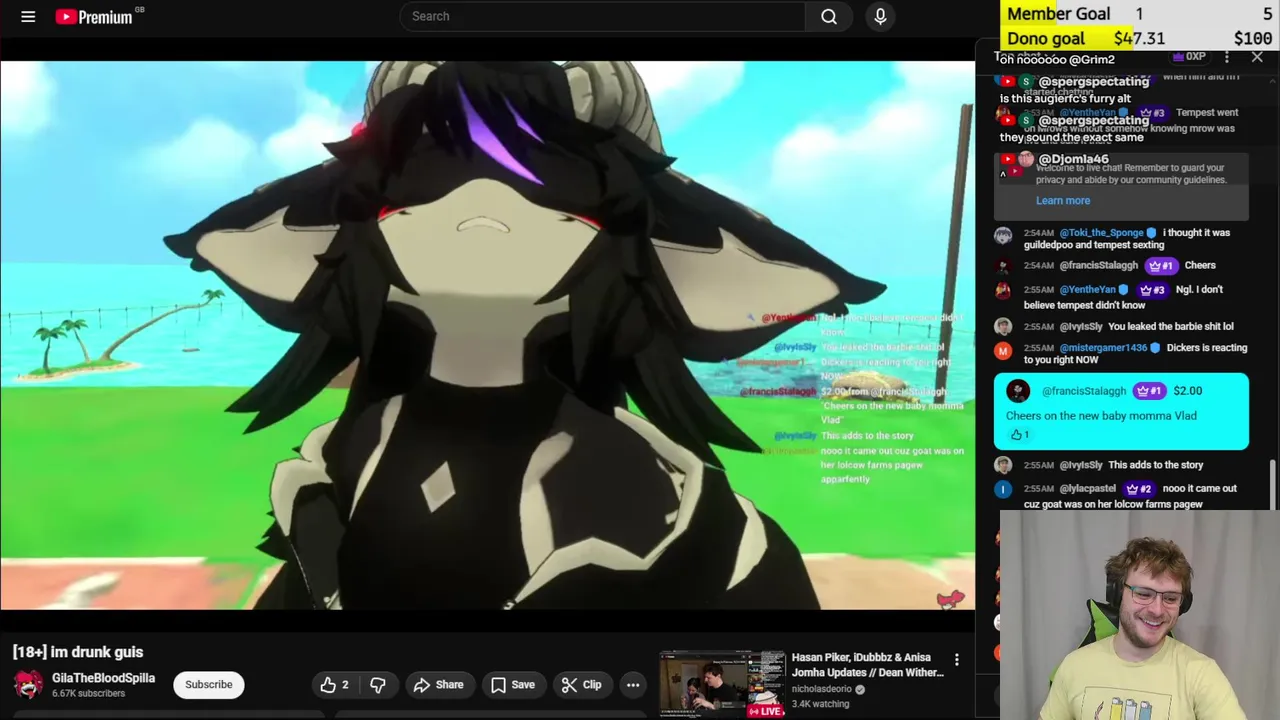
Task: Open the live chat three-dot options
Action: click(1227, 57)
